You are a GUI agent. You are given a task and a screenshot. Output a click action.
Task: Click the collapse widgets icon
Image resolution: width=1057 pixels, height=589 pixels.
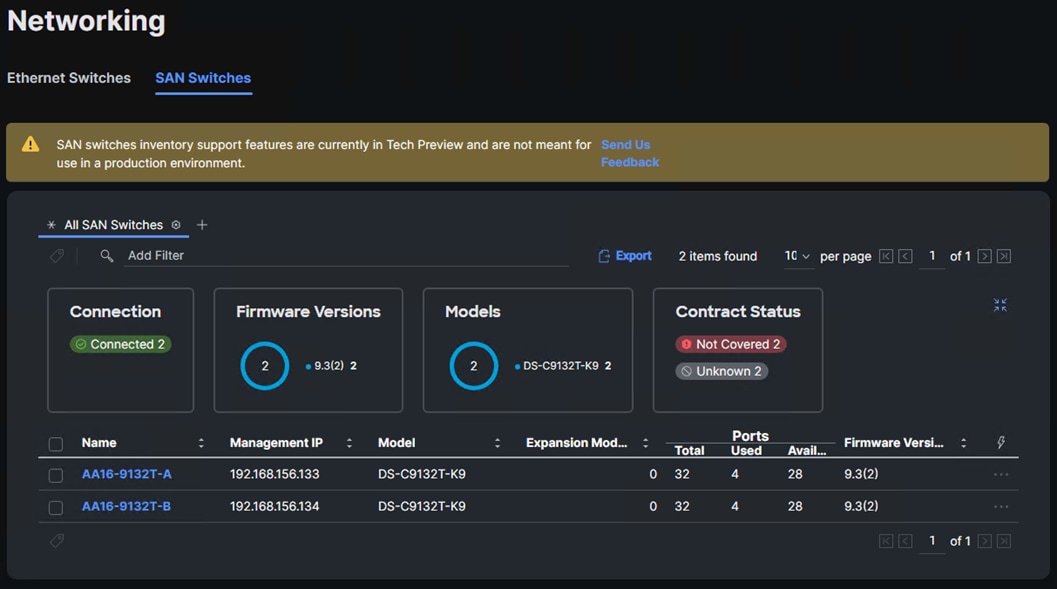click(x=1000, y=305)
